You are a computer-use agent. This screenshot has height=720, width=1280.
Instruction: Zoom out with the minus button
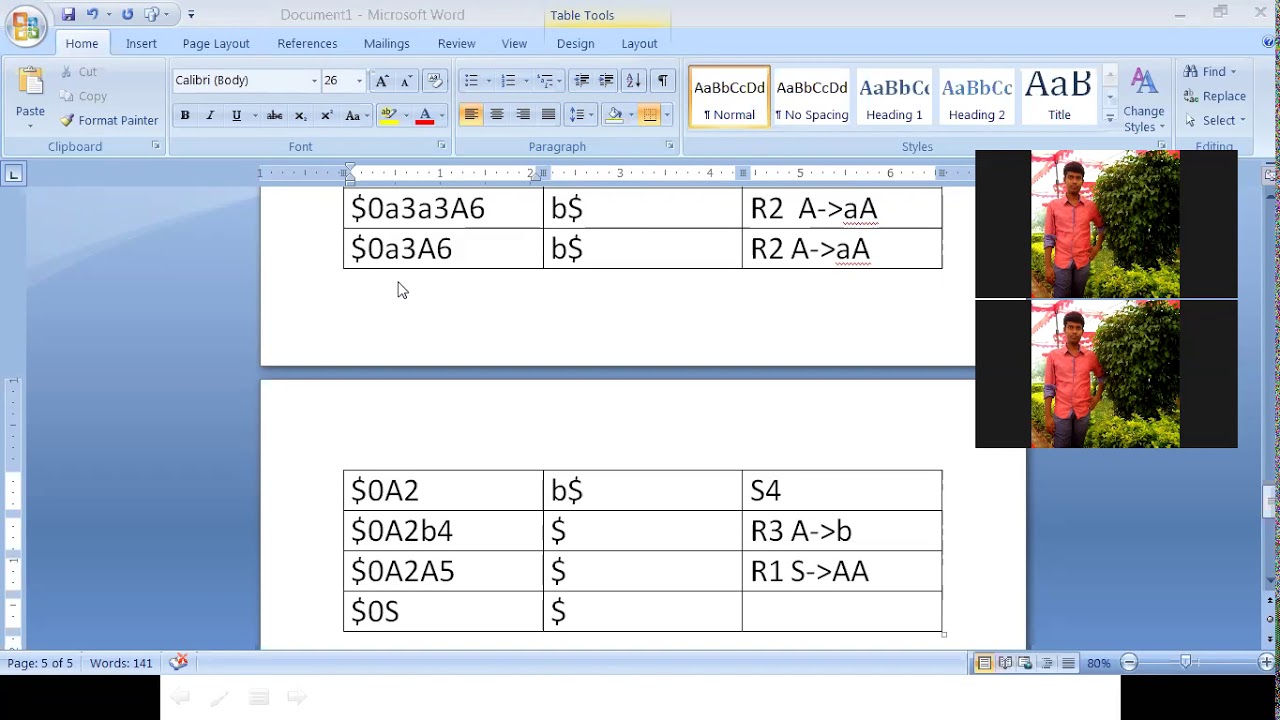point(1129,663)
